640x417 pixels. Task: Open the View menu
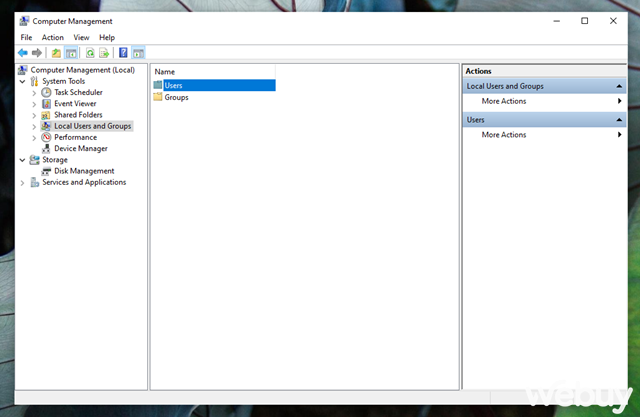pyautogui.click(x=81, y=37)
